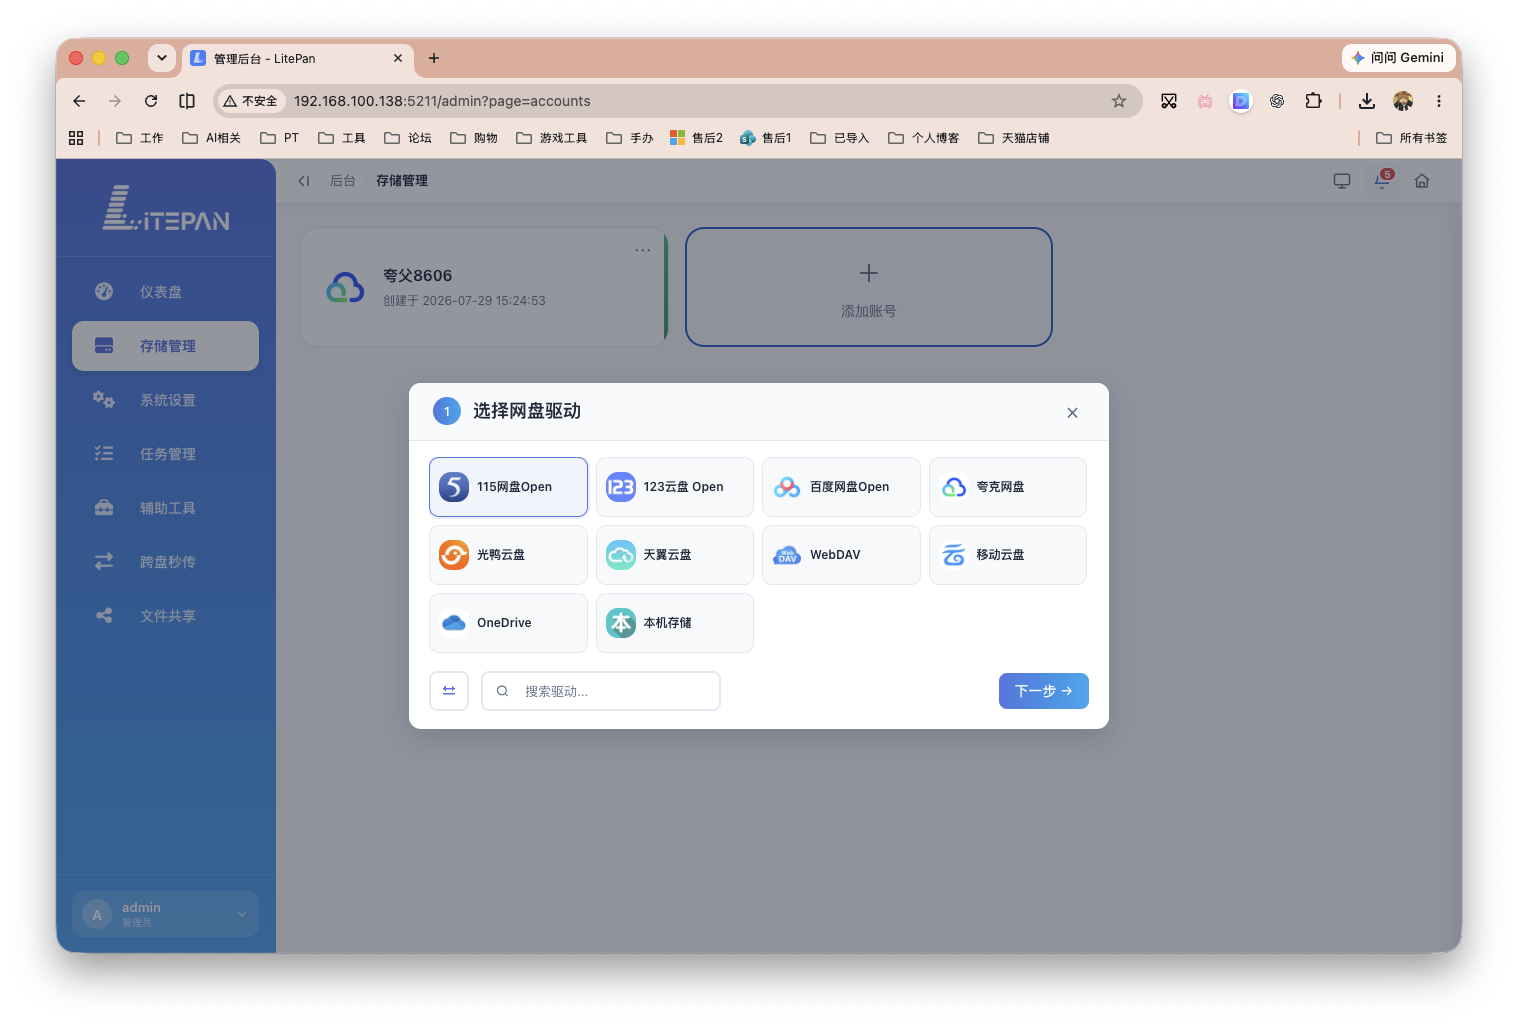The image size is (1518, 1027).
Task: Collapse the sidebar with the breadcrumb arrow
Action: pyautogui.click(x=304, y=181)
